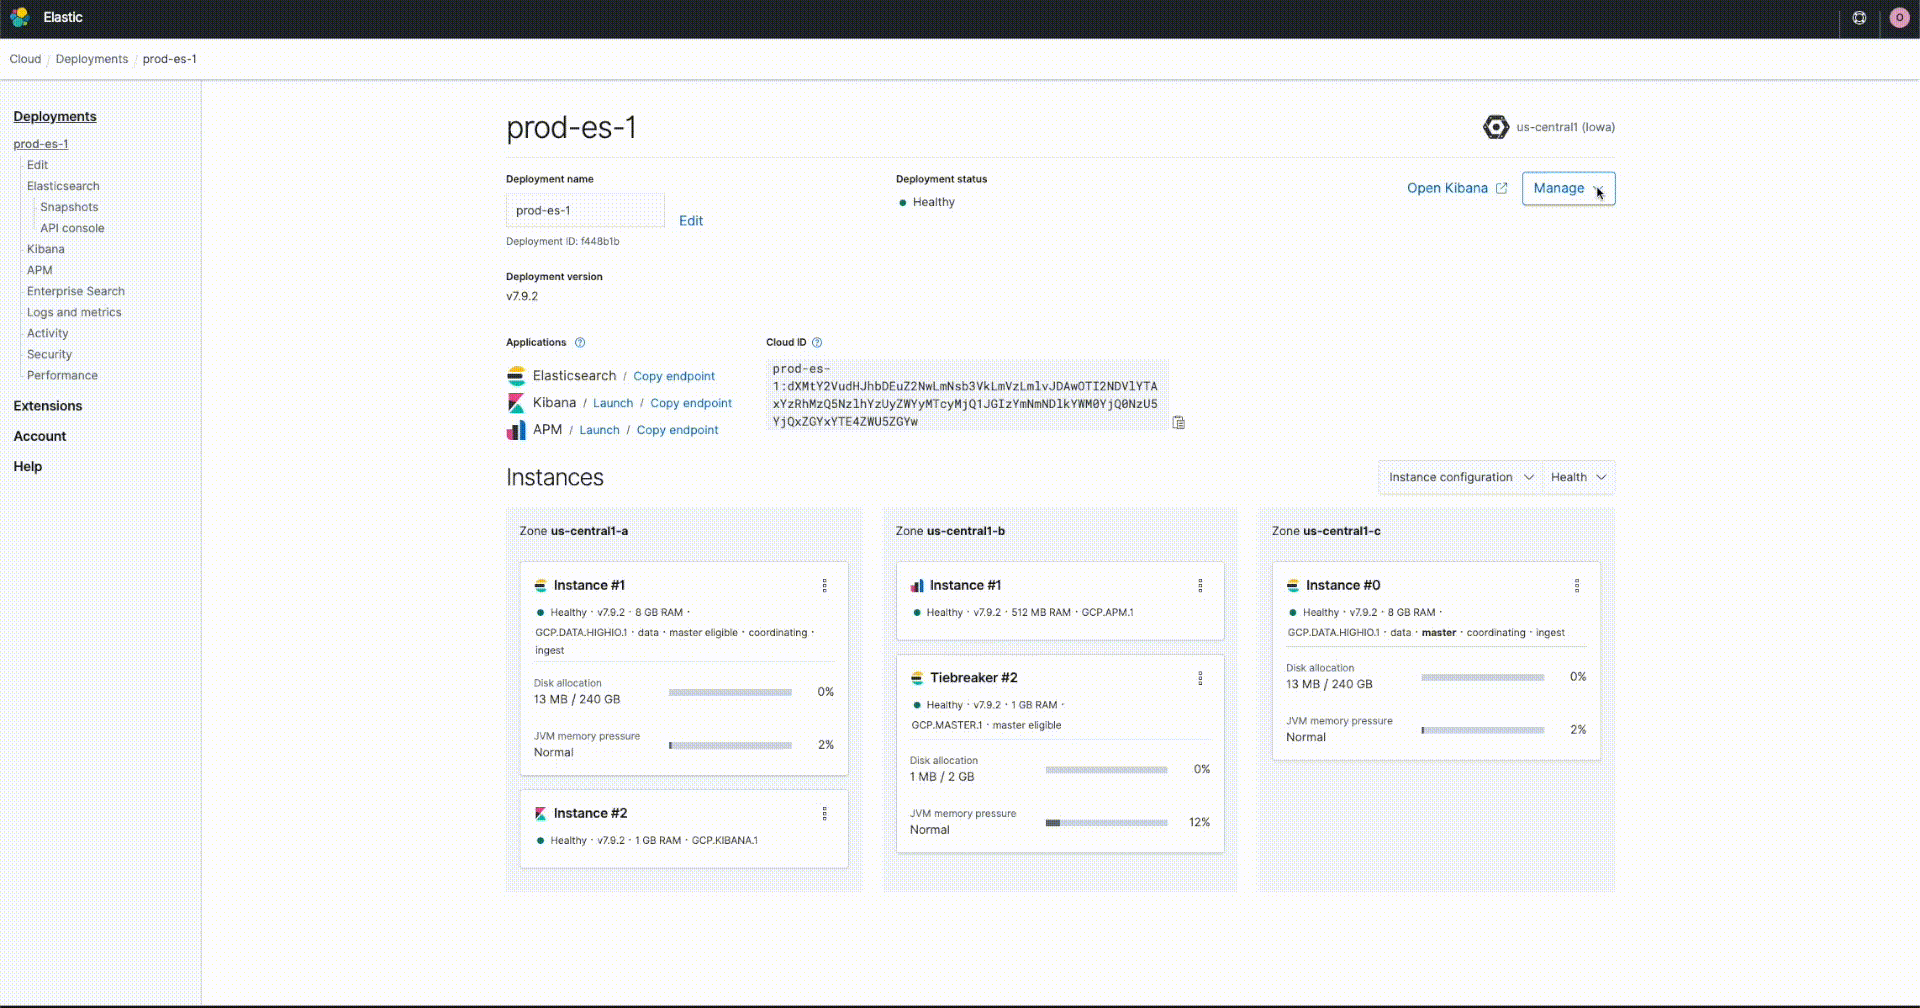Click the deployment name input field

tap(585, 210)
